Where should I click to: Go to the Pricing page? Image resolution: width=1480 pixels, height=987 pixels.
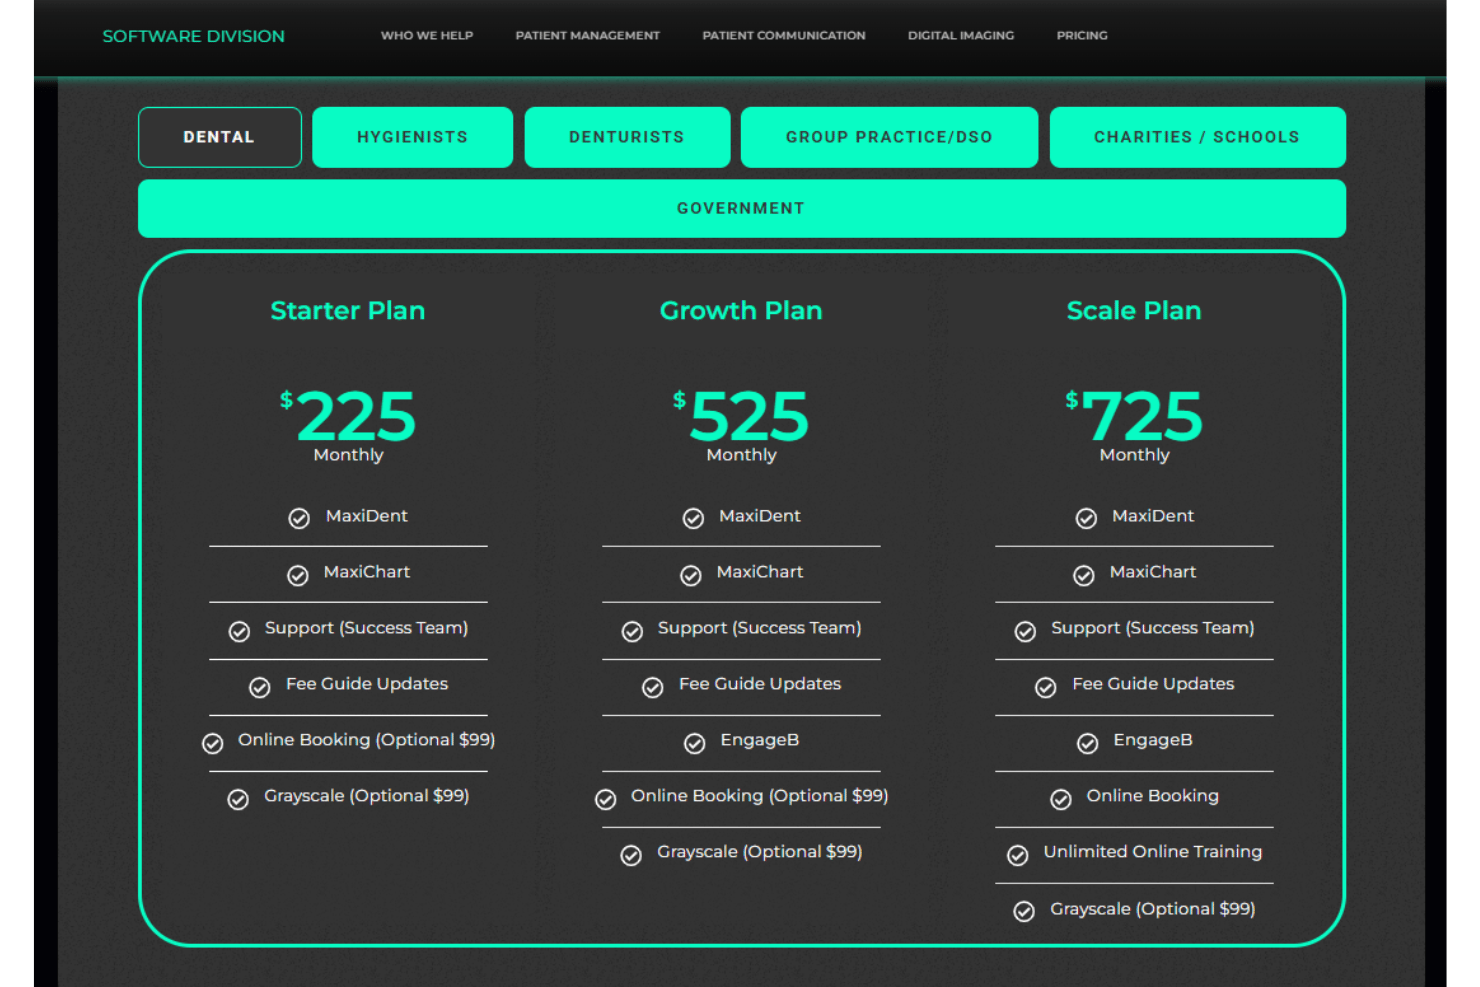coord(1082,35)
